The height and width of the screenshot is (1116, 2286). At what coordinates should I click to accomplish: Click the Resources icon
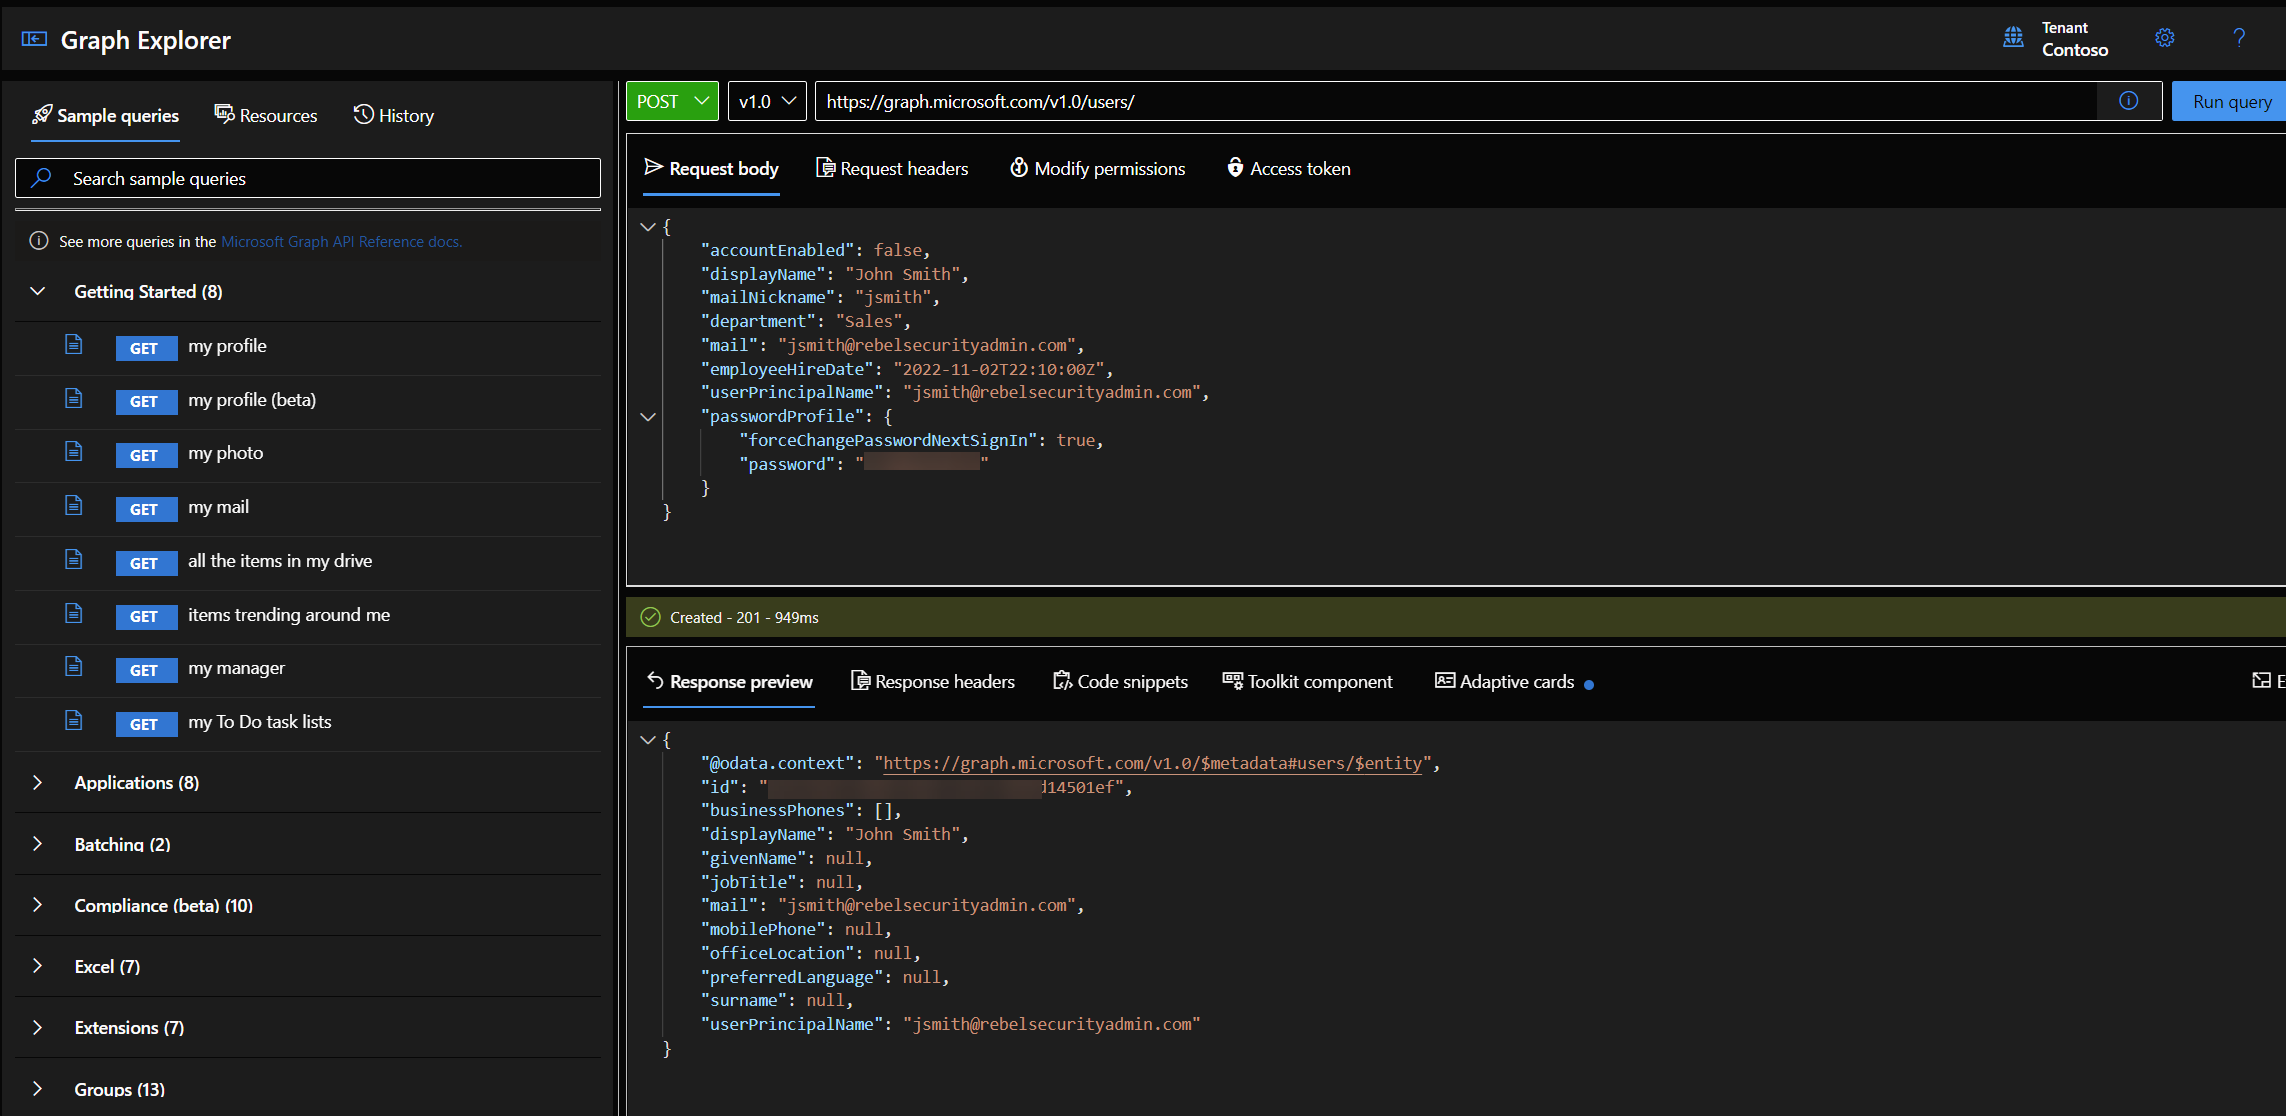pos(265,114)
